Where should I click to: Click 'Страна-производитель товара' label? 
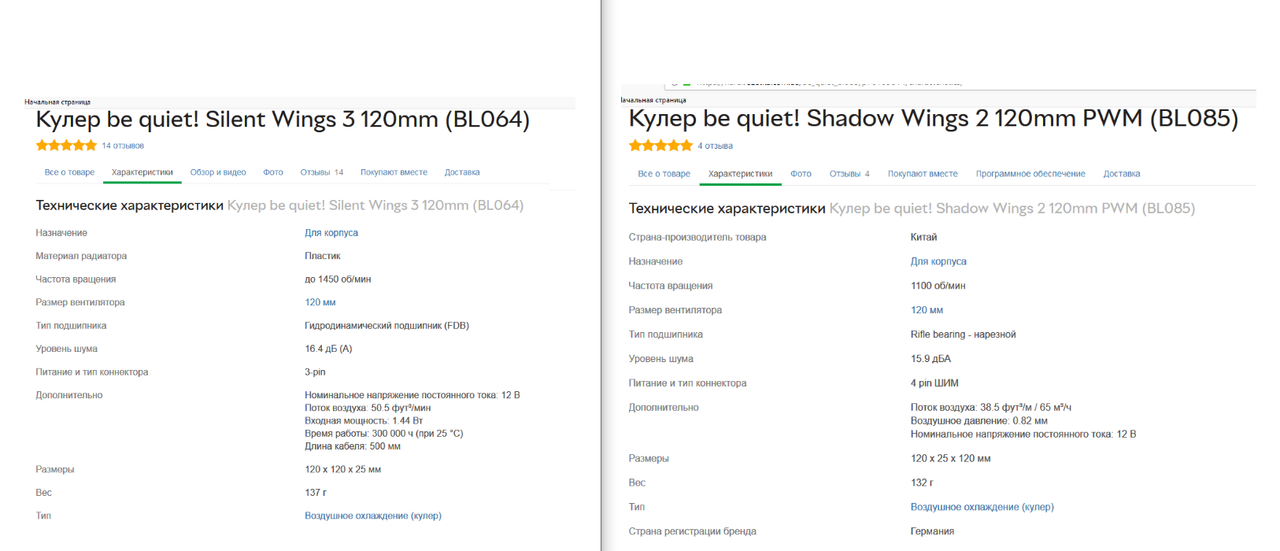click(x=697, y=237)
